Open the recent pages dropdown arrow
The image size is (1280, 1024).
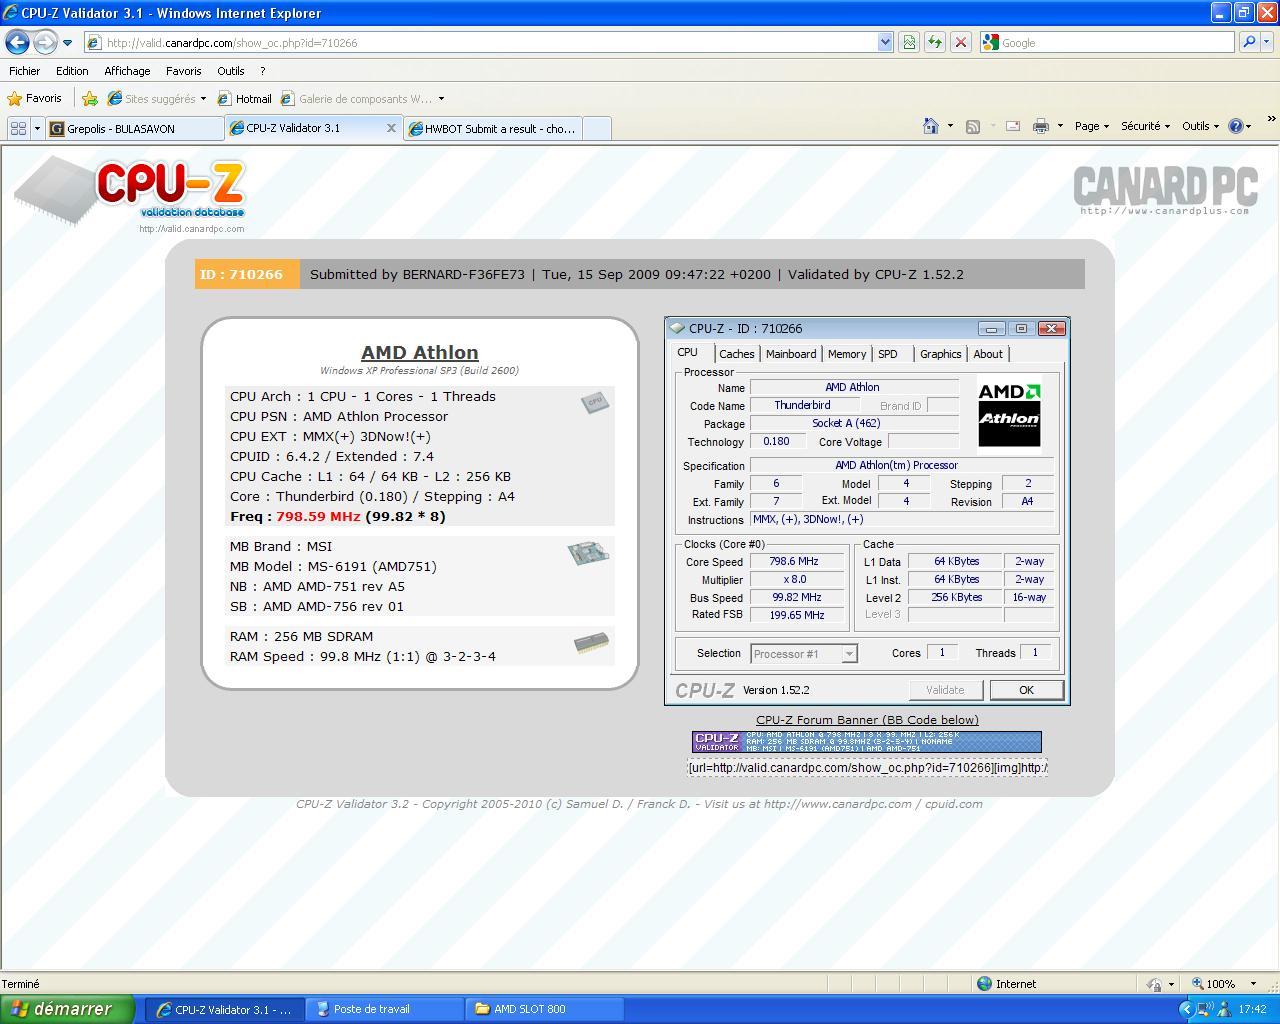tap(67, 43)
